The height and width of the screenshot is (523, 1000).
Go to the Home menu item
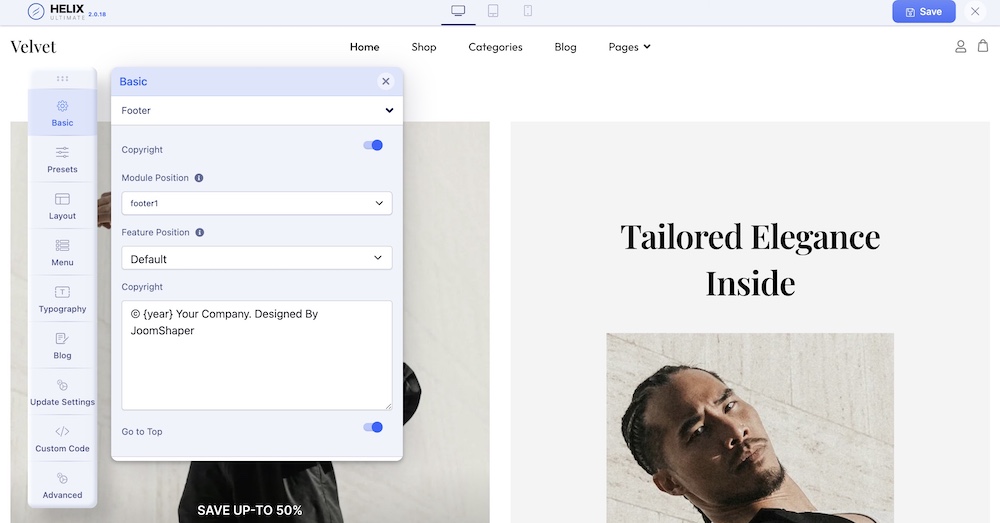click(x=364, y=47)
